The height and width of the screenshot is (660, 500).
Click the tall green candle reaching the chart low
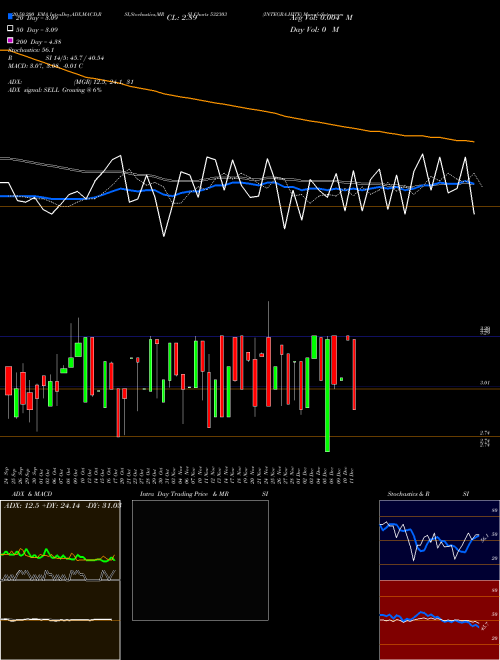click(x=327, y=395)
